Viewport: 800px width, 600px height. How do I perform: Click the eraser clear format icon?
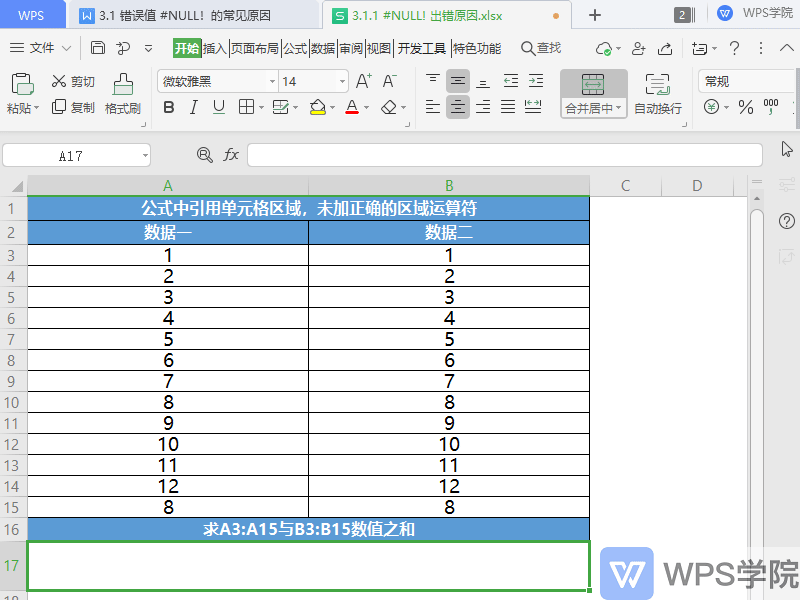pos(389,107)
